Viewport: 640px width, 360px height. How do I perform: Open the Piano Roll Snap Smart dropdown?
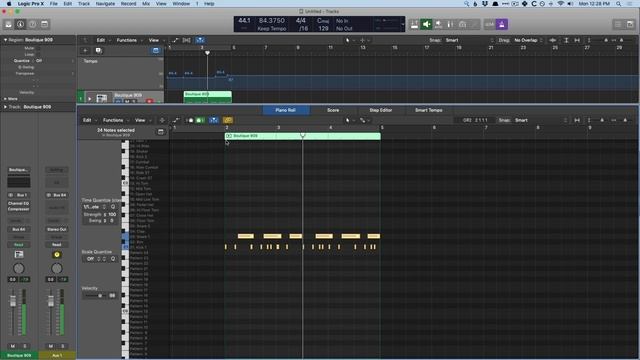(541, 120)
